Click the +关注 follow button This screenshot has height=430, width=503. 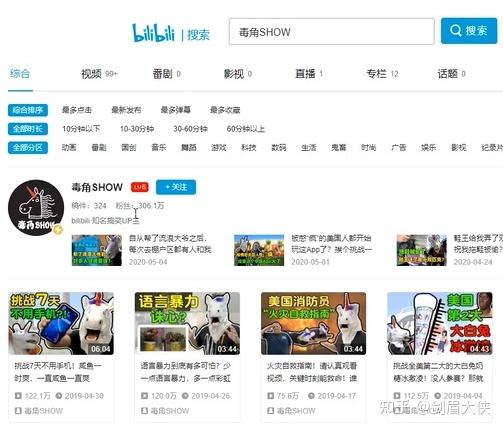click(176, 187)
